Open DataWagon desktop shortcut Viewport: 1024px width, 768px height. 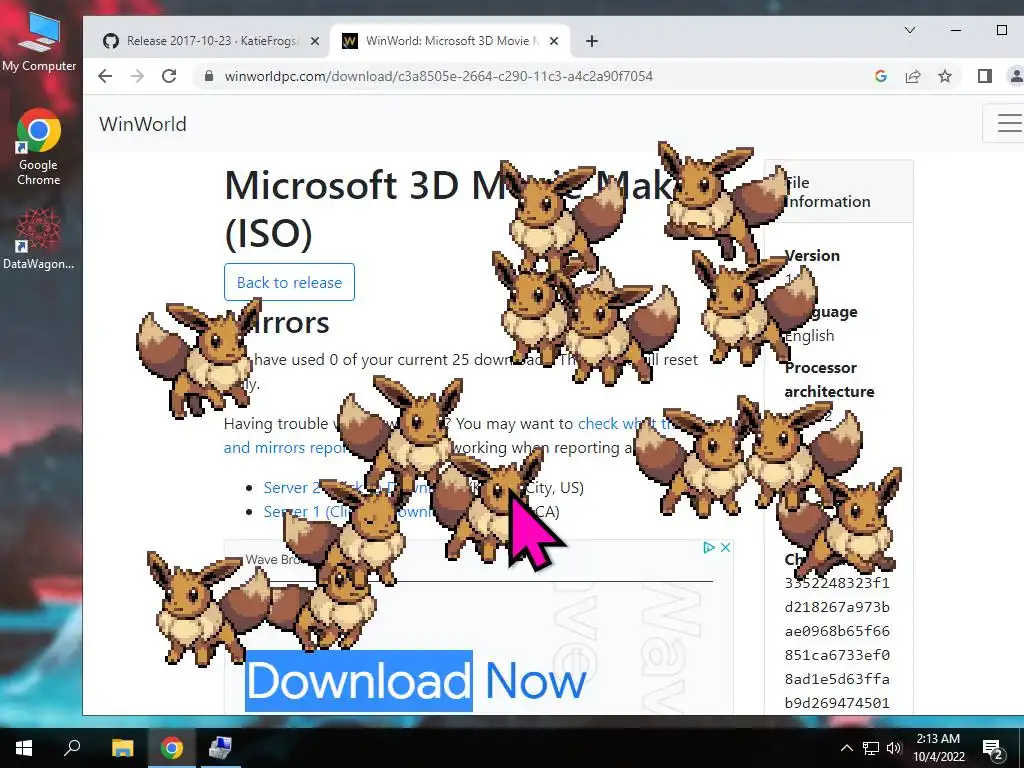pyautogui.click(x=39, y=239)
